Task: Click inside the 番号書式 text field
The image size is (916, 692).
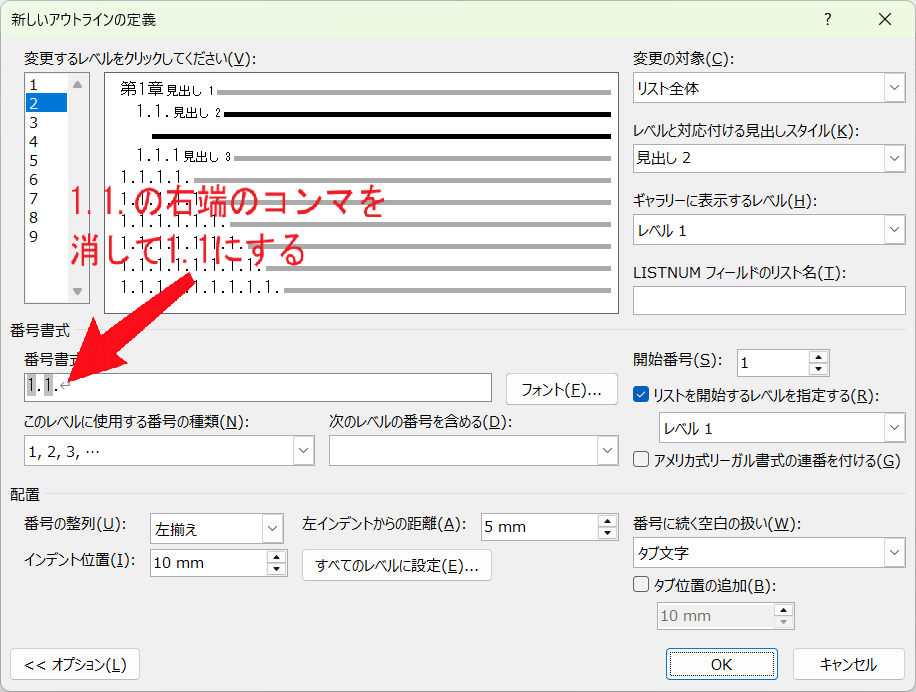Action: (258, 388)
